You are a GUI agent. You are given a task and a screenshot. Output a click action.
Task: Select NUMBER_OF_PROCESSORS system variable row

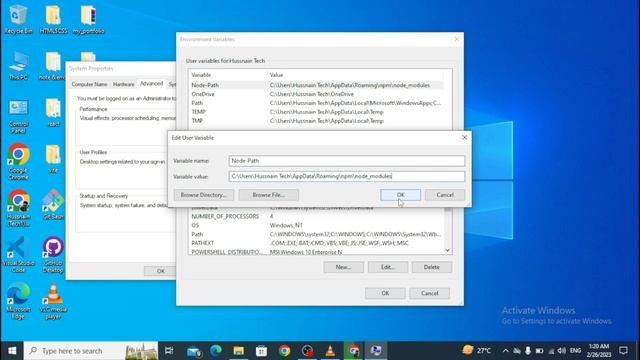pos(316,216)
